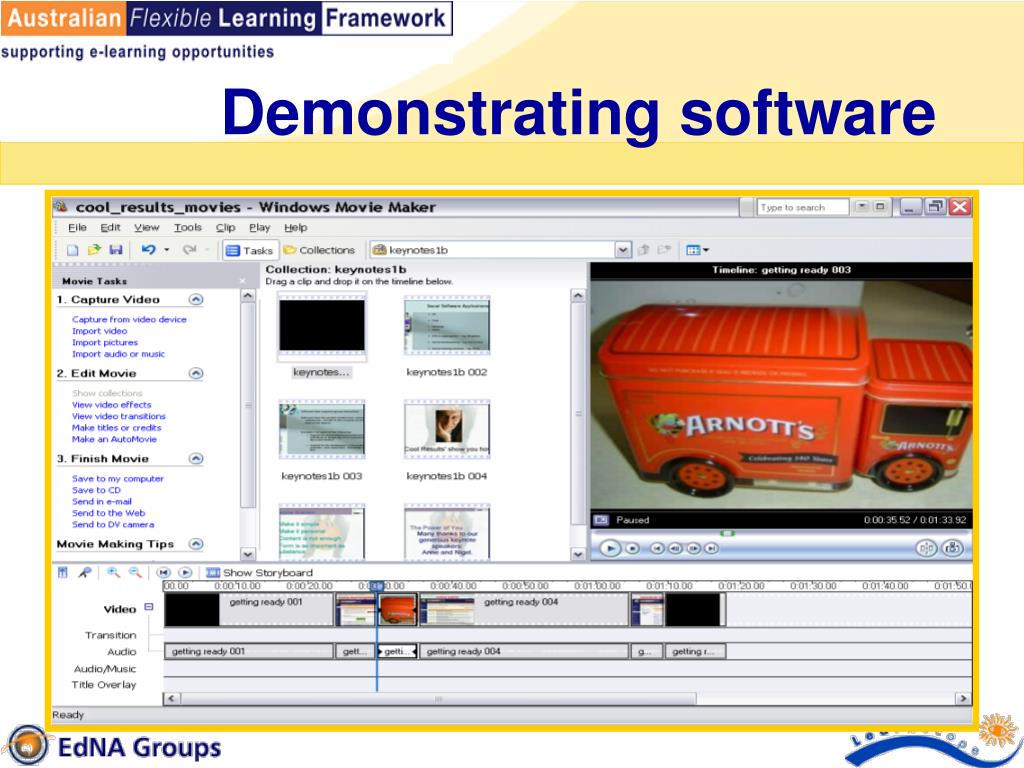The image size is (1024, 768).
Task: Collapse the Edit Movie section
Action: pyautogui.click(x=196, y=373)
